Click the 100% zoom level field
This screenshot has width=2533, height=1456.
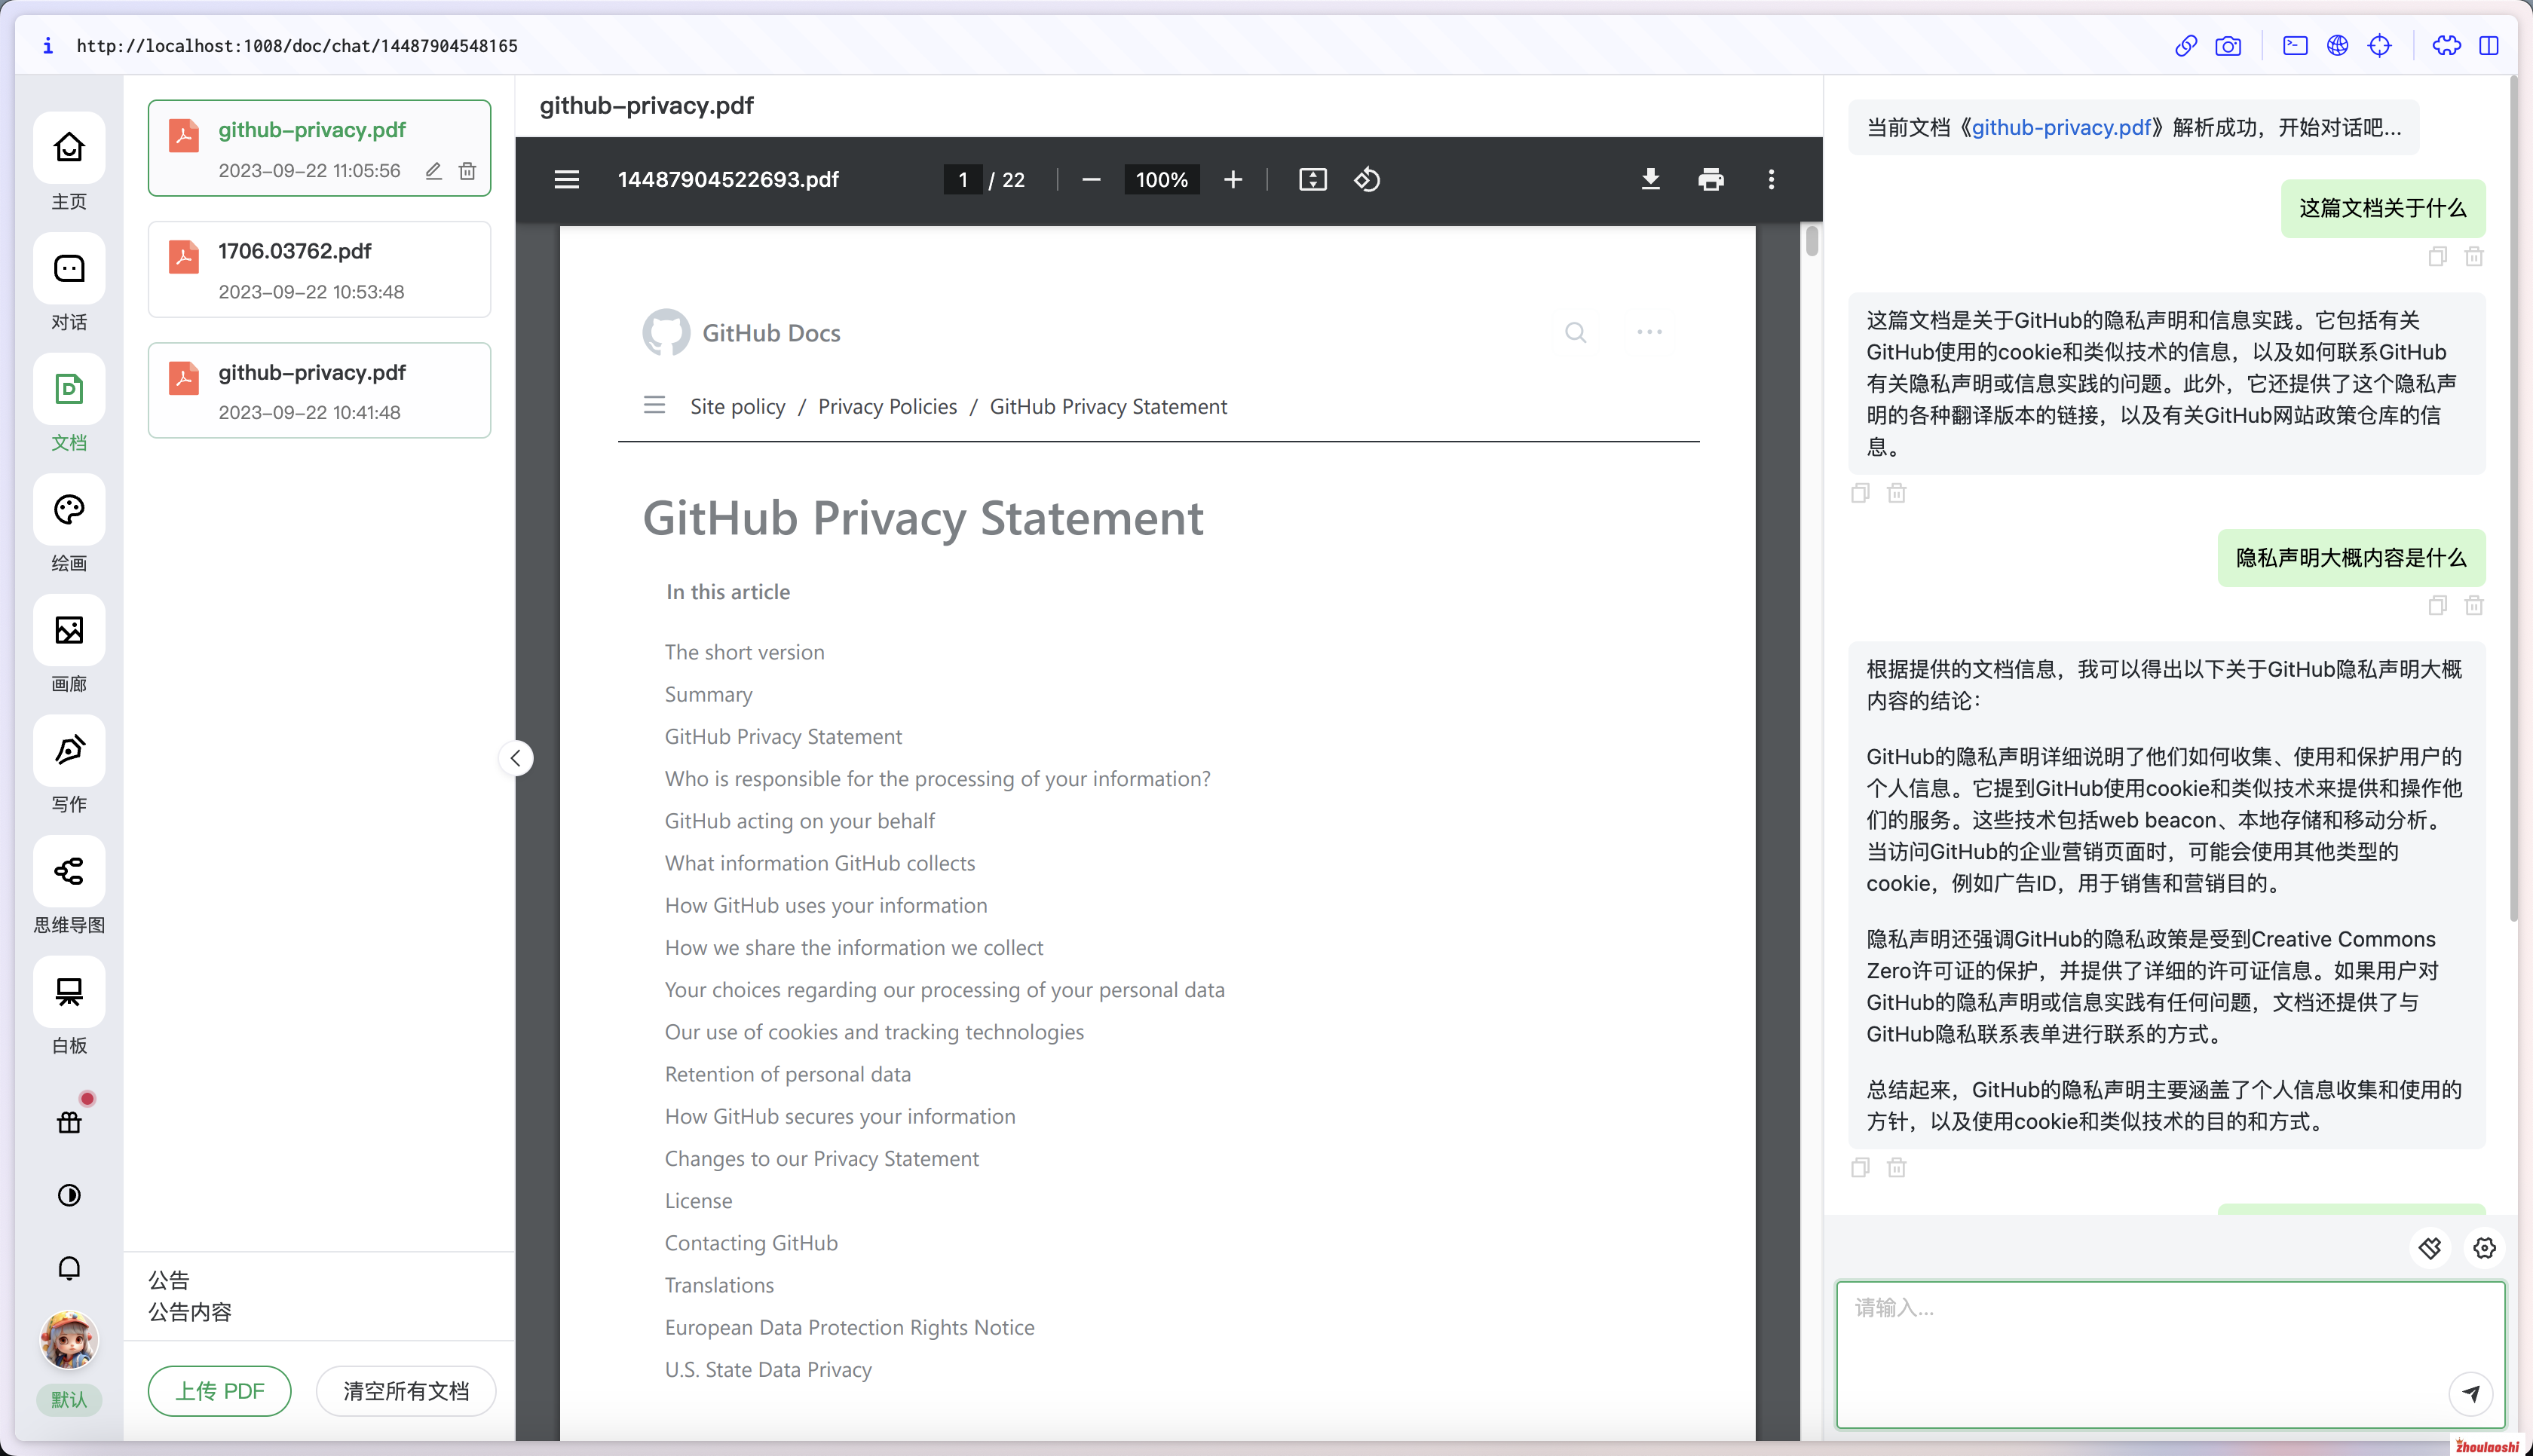click(x=1162, y=180)
